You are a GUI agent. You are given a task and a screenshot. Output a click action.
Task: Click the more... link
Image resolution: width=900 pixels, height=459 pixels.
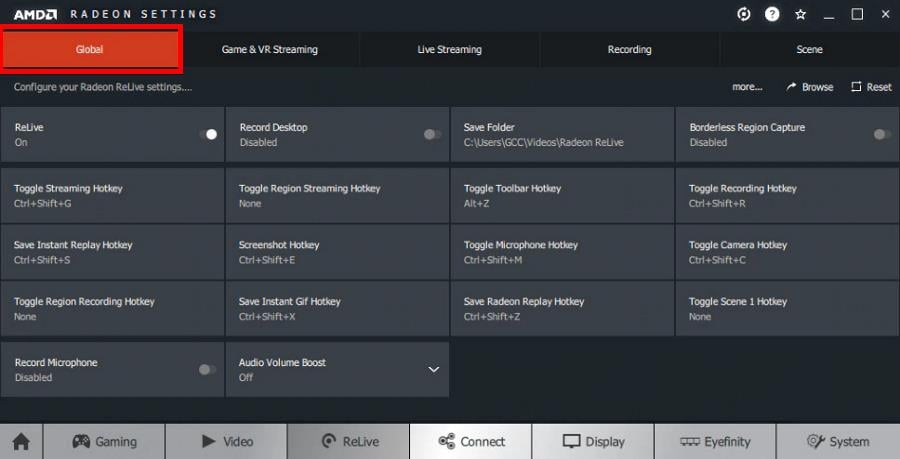coord(747,87)
